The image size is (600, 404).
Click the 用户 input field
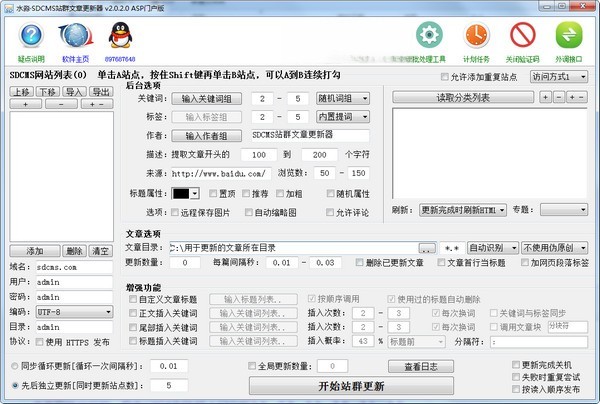point(74,282)
